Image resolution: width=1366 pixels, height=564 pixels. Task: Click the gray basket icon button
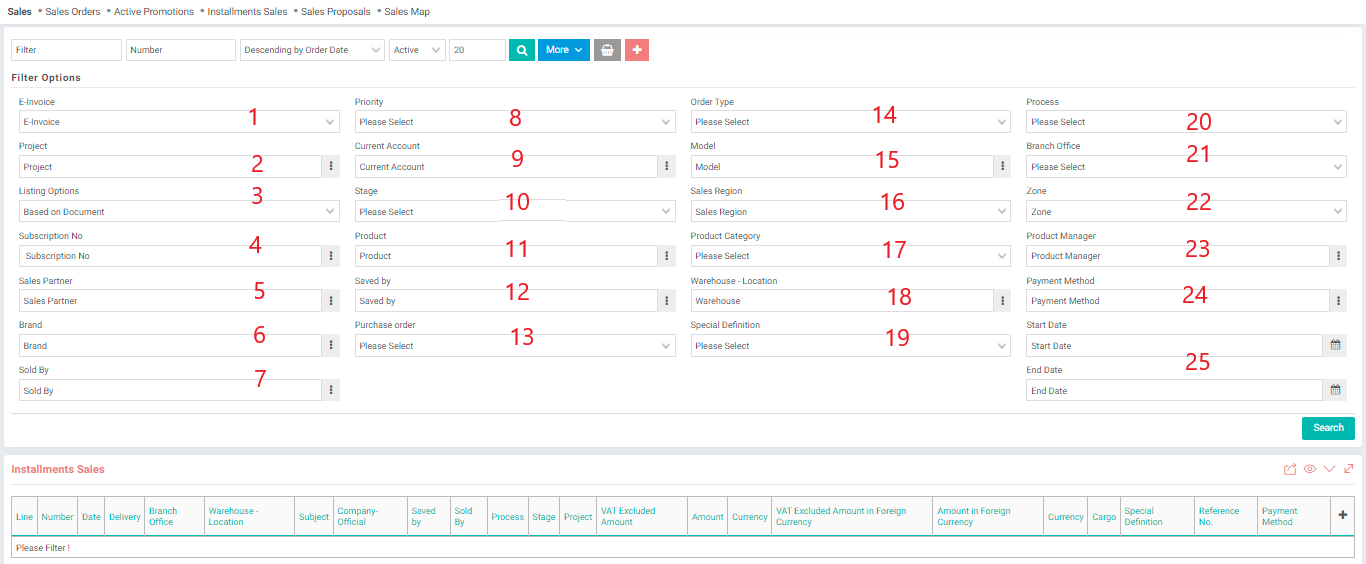click(x=607, y=50)
